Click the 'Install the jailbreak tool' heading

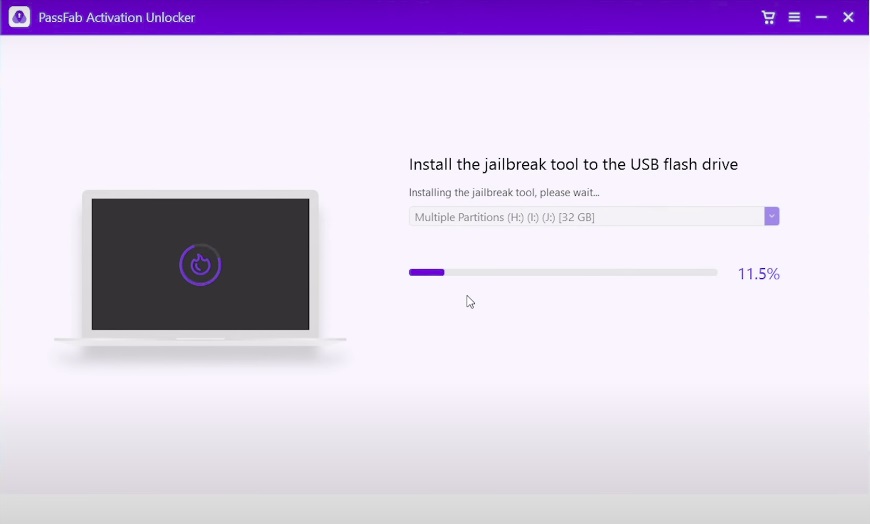click(x=573, y=165)
